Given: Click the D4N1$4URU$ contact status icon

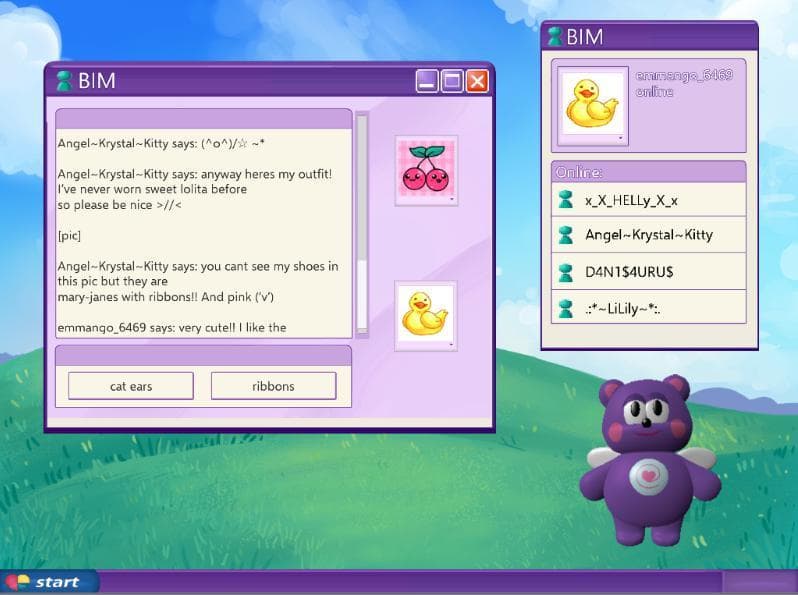Looking at the screenshot, I should click(565, 272).
